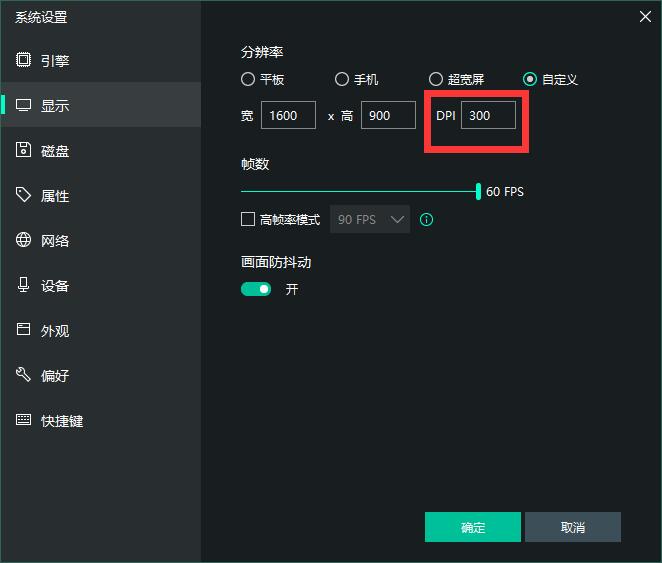Click the frame rate slider handle

click(x=478, y=191)
